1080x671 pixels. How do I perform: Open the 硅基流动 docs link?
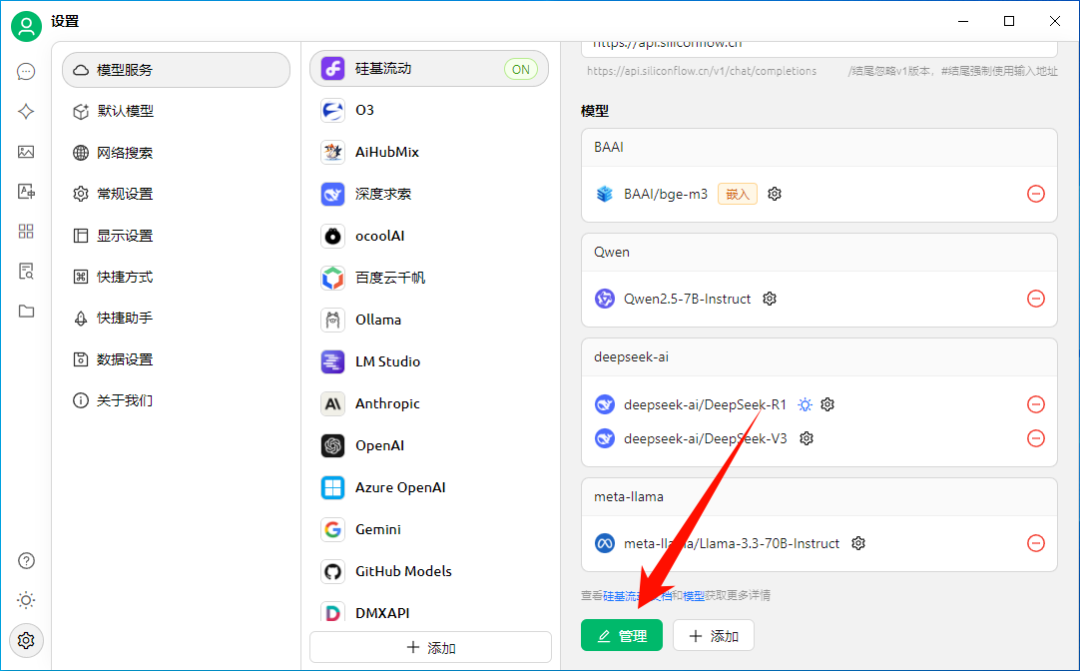[x=637, y=596]
